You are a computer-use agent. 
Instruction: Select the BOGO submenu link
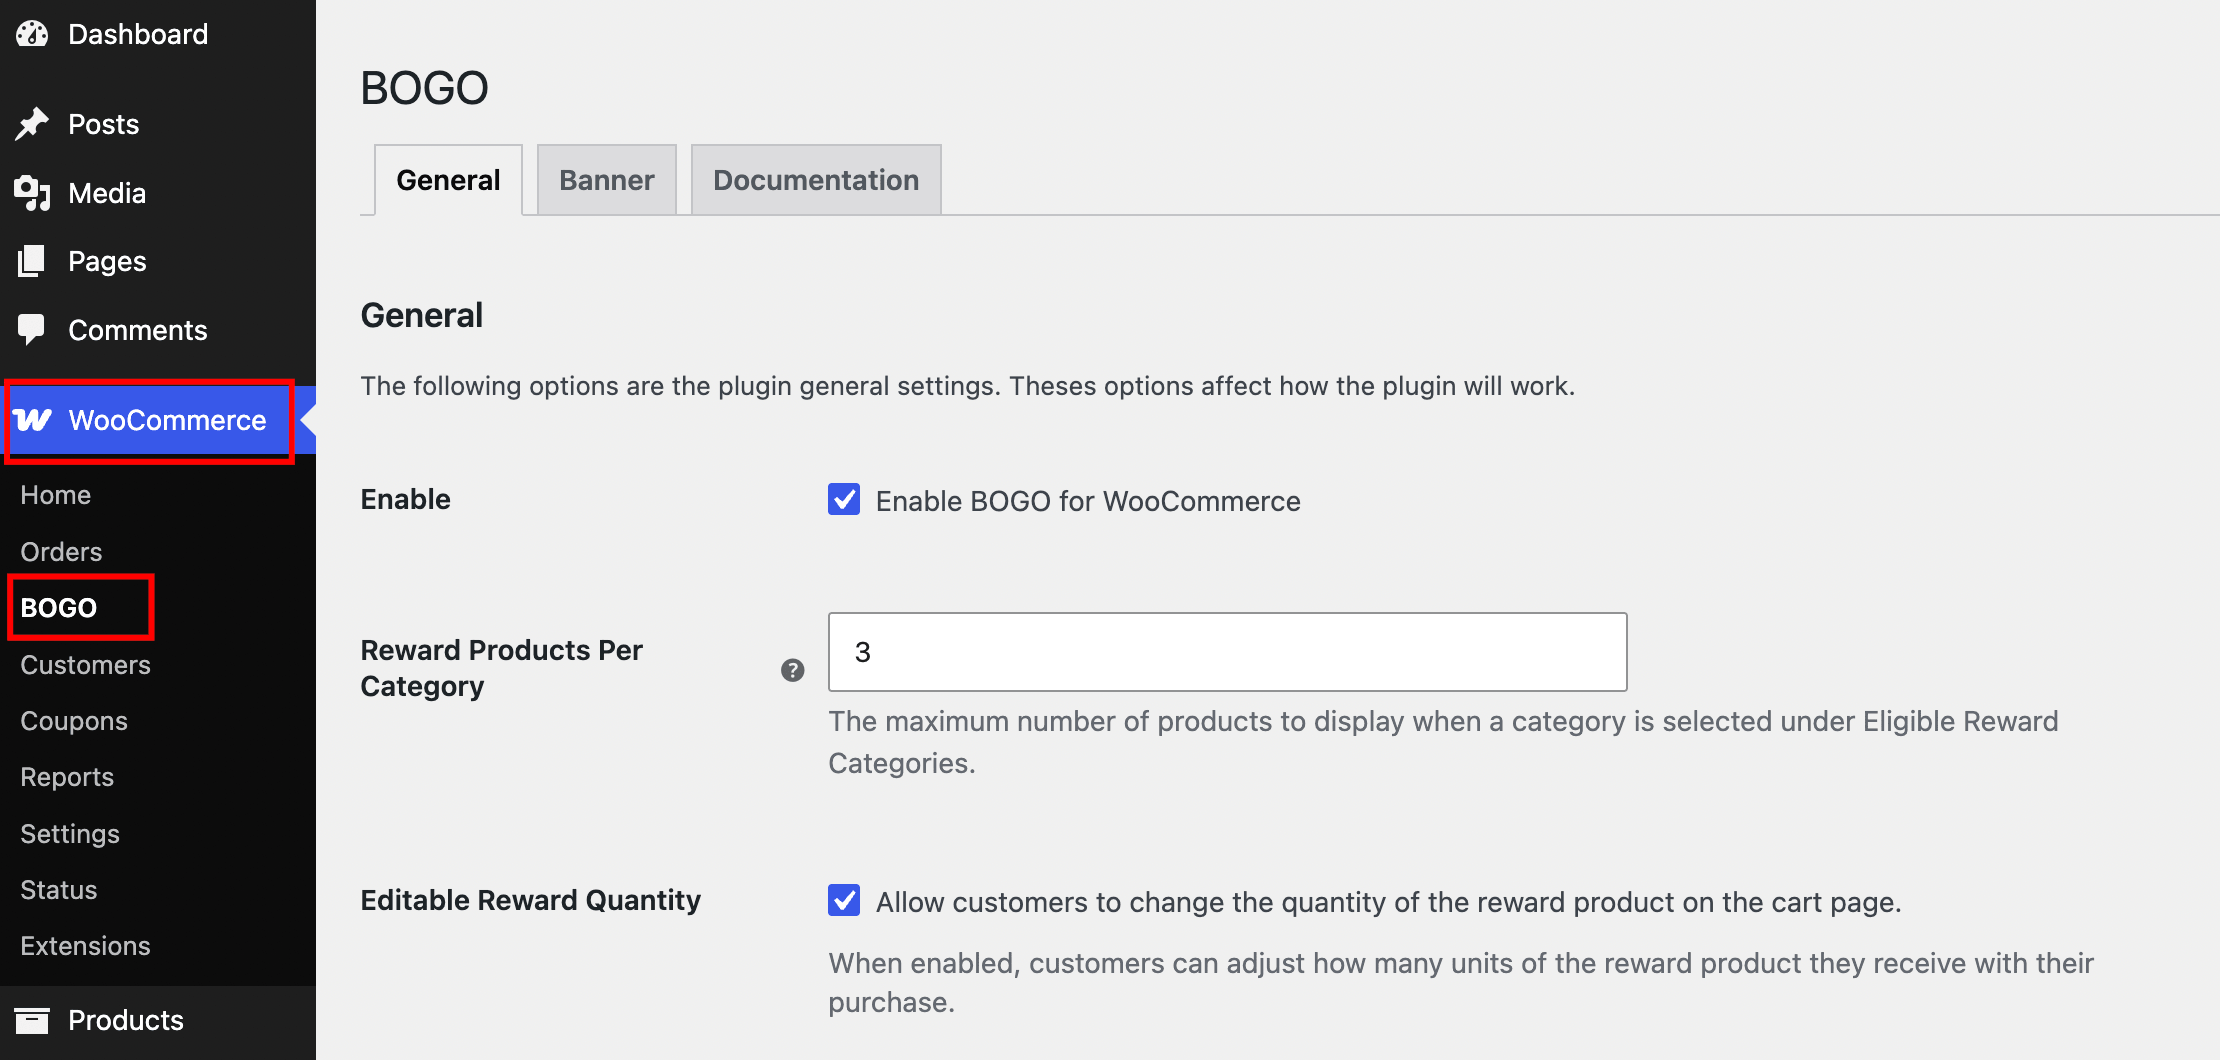click(x=59, y=608)
